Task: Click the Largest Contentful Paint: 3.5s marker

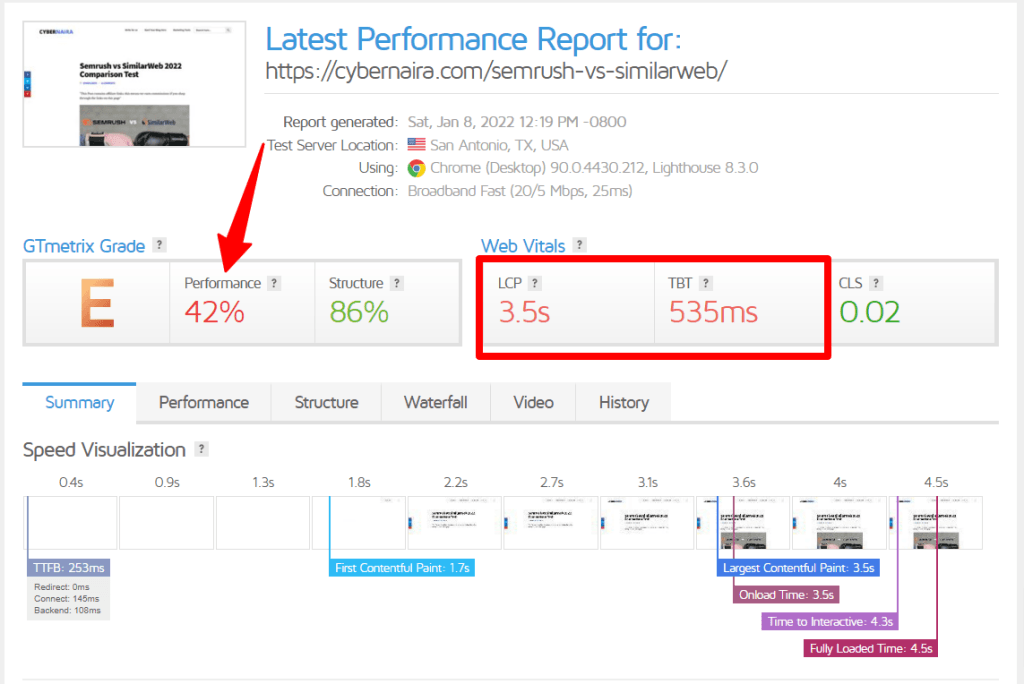Action: click(798, 568)
